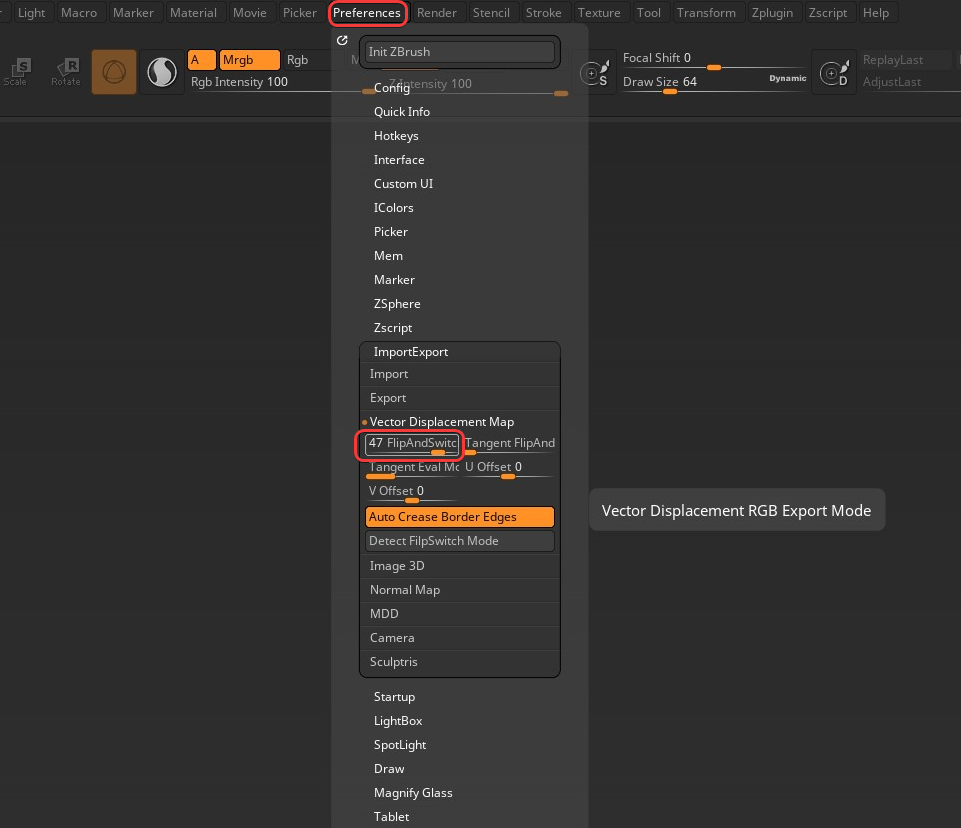
Task: Toggle the Rgb mode button
Action: pos(297,60)
